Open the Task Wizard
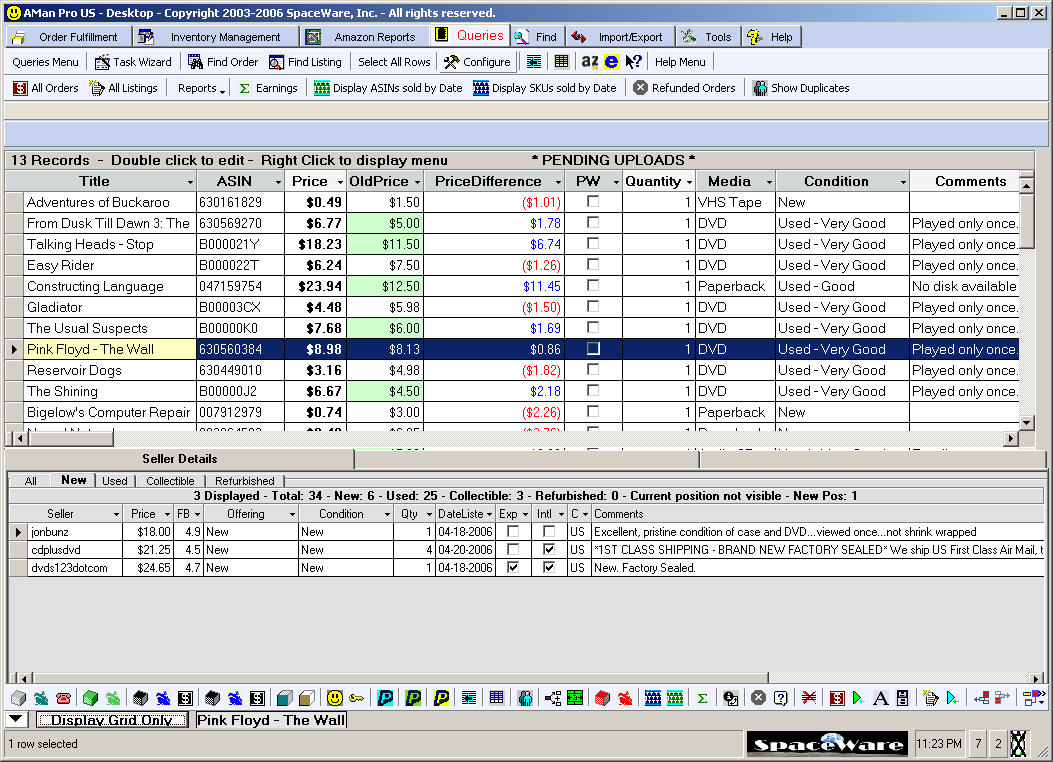Image resolution: width=1053 pixels, height=762 pixels. 133,62
